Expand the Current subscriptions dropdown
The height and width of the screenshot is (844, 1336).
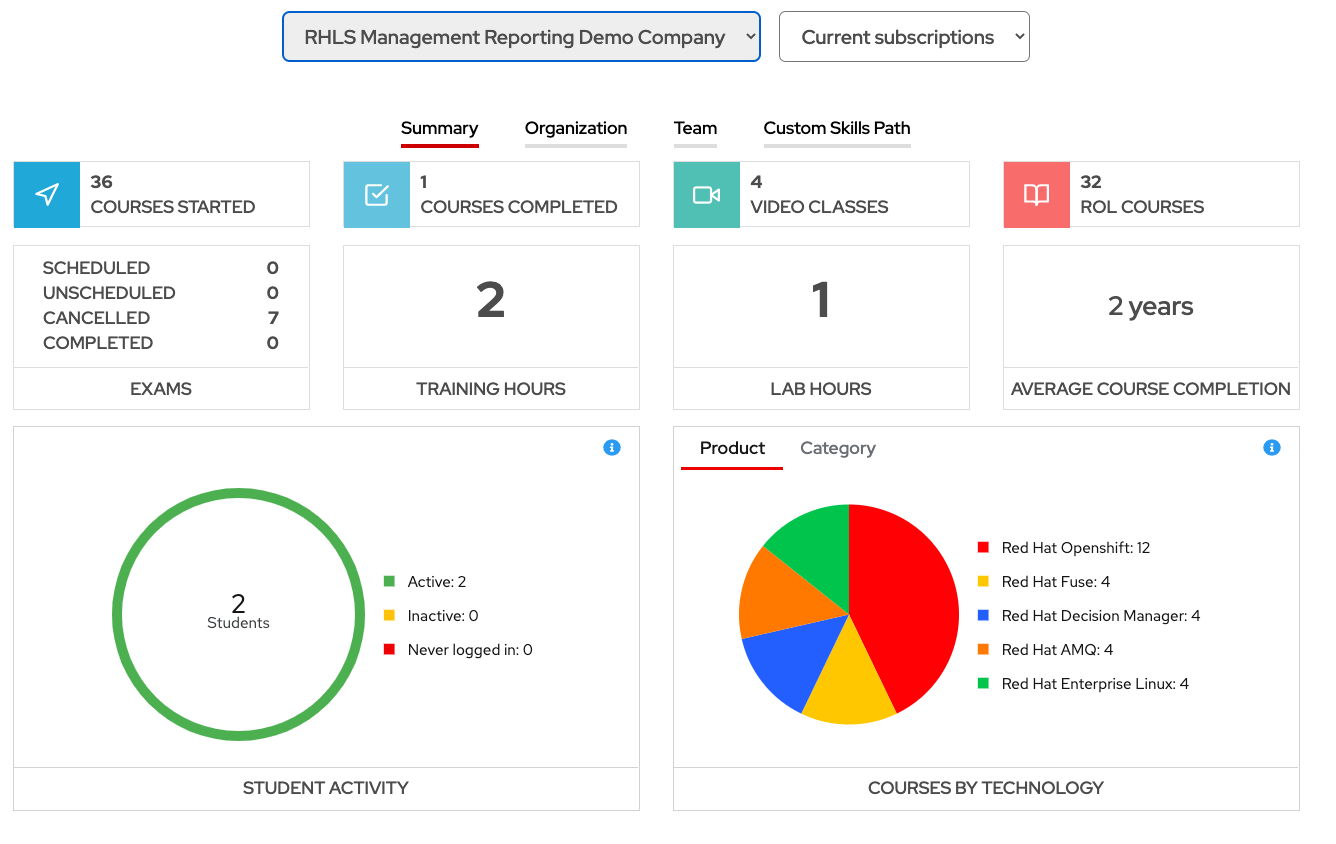[903, 36]
